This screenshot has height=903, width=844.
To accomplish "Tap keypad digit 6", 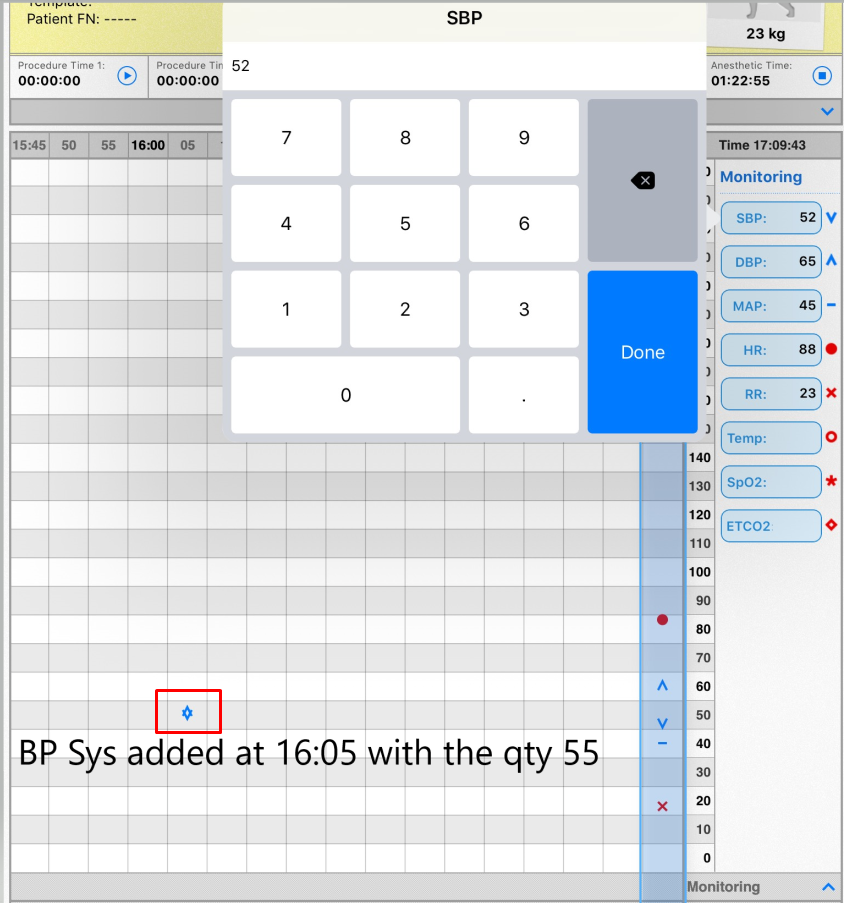I will pos(523,223).
